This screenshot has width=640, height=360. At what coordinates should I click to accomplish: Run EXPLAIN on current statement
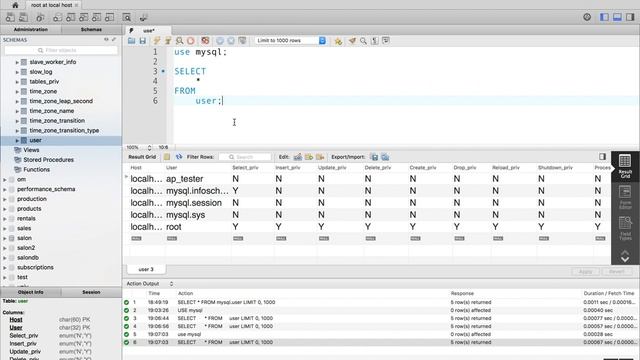[179, 41]
